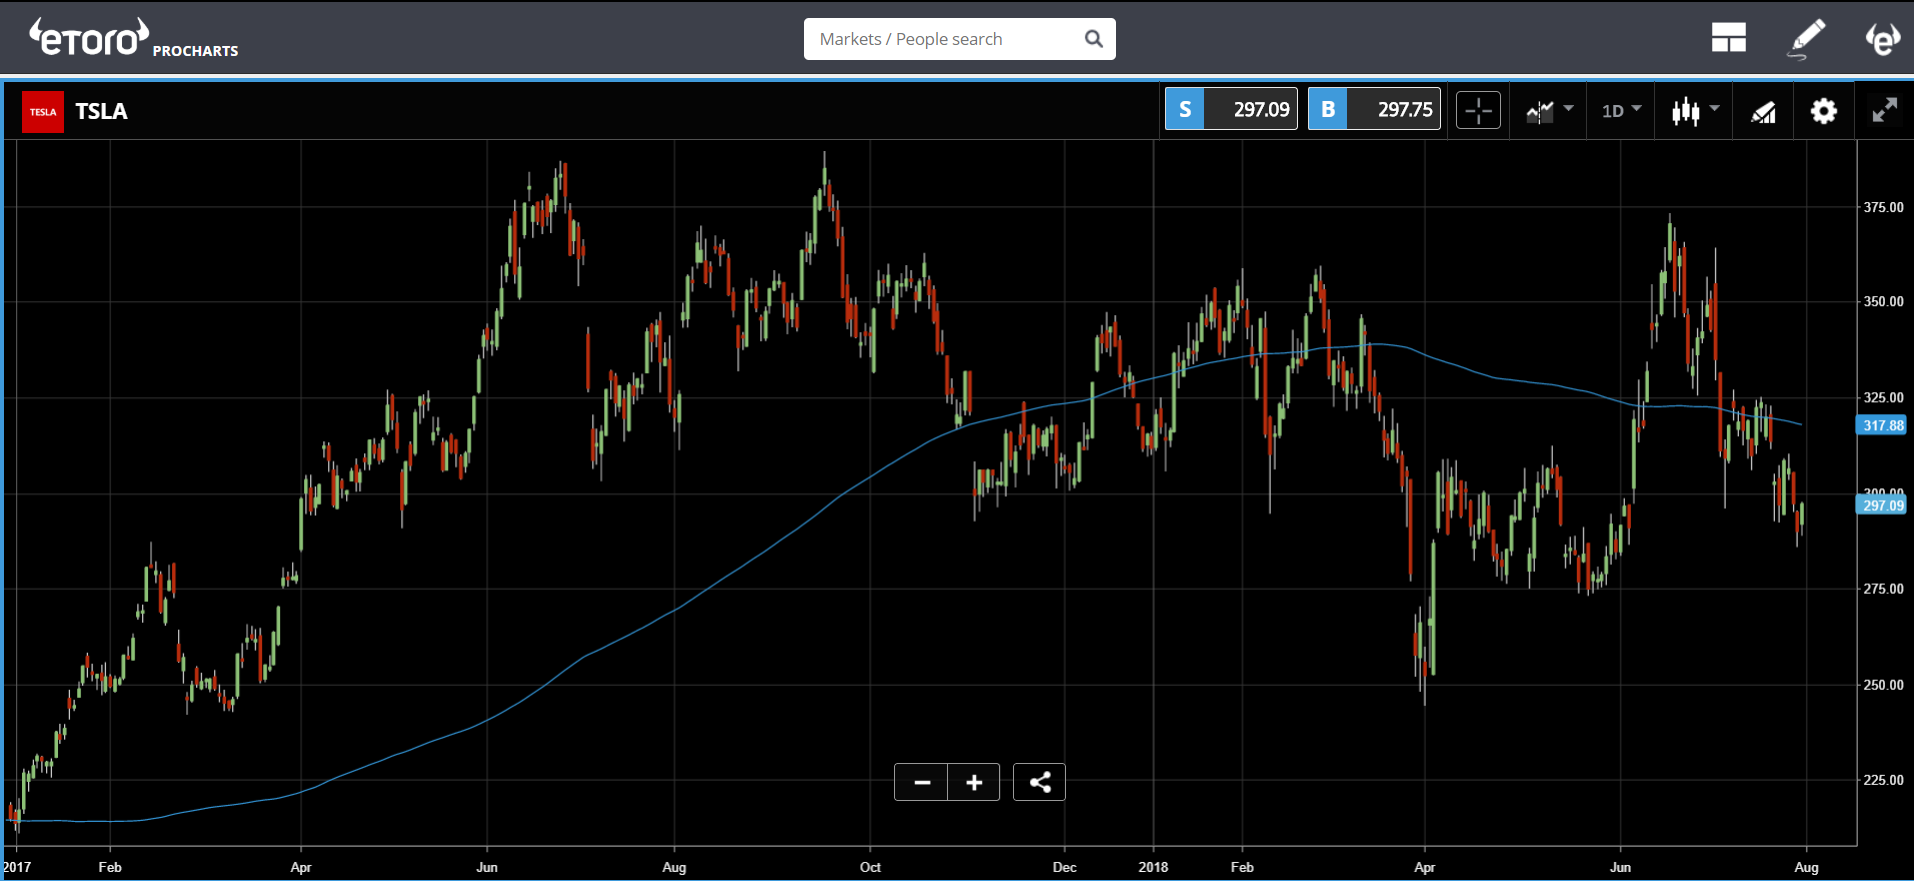Screen dimensions: 1914x881
Task: Zoom in with the plus button
Action: (x=974, y=782)
